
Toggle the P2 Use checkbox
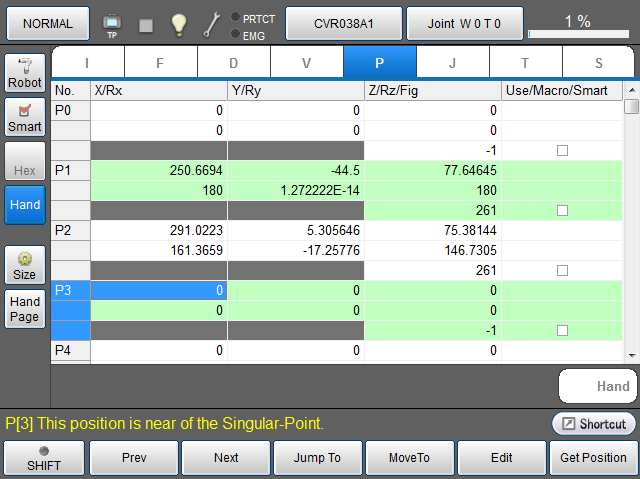click(x=562, y=270)
